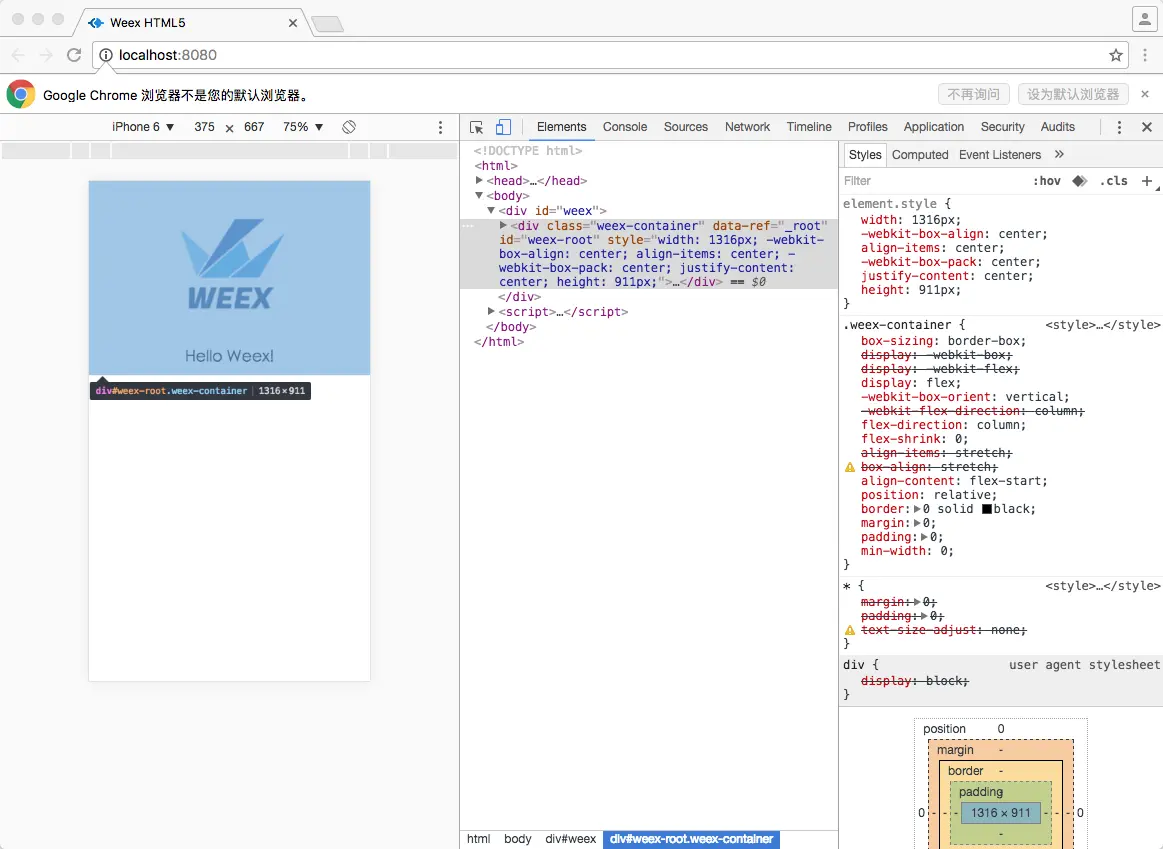Select div#weex in the breadcrumb bar
Screen dimensions: 1163x849
[570, 839]
